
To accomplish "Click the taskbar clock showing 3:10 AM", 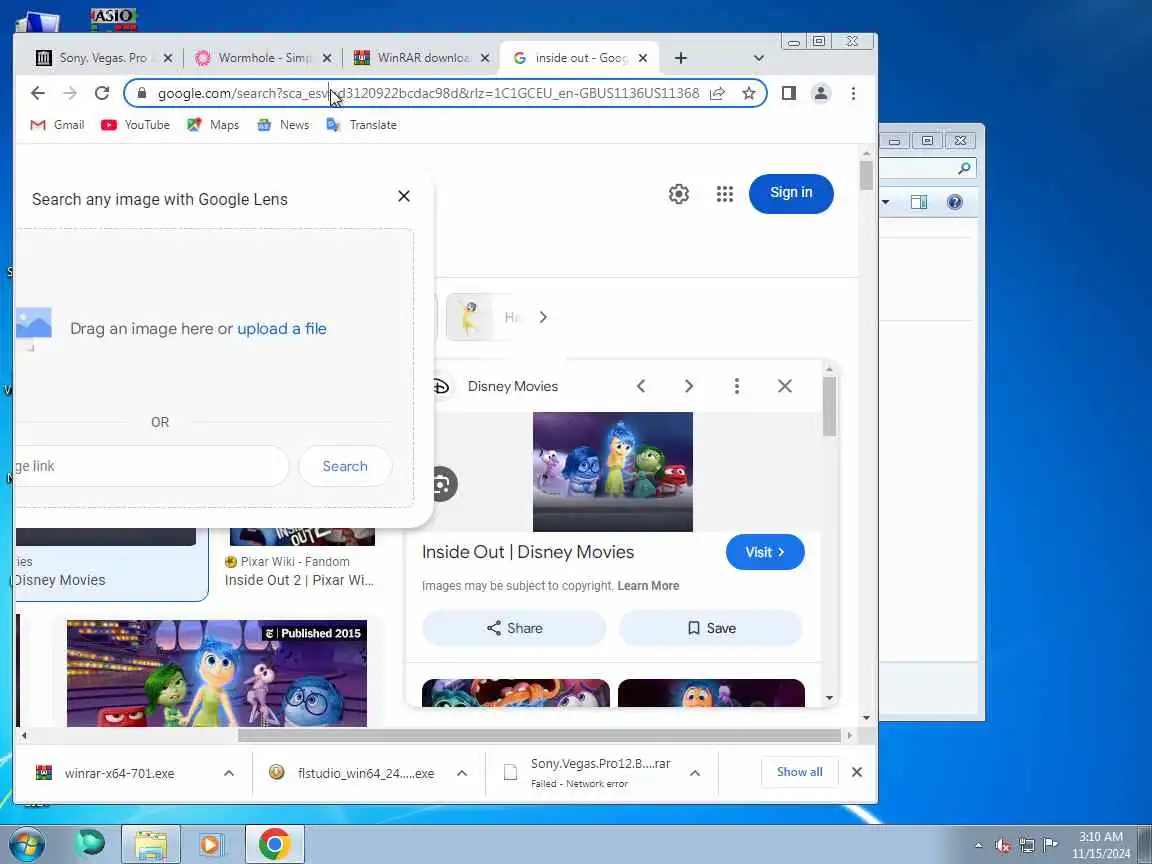I will coord(1101,845).
